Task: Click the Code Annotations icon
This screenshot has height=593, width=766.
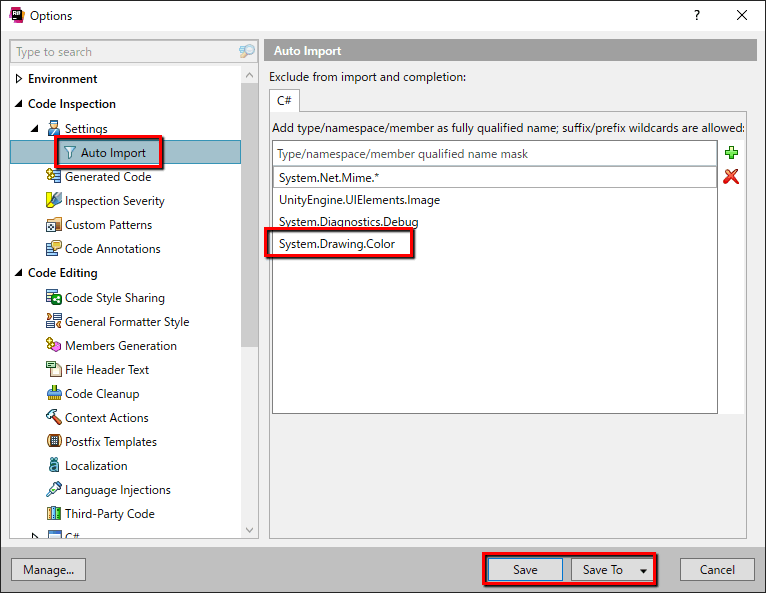Action: pos(53,248)
